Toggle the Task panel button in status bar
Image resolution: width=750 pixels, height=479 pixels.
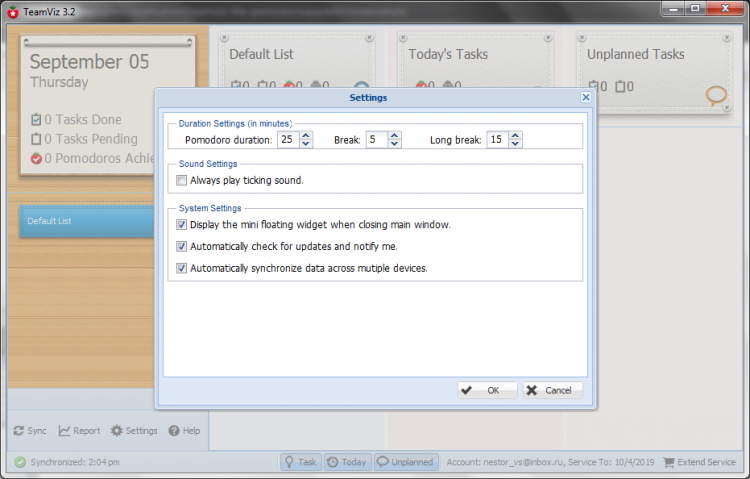[301, 462]
